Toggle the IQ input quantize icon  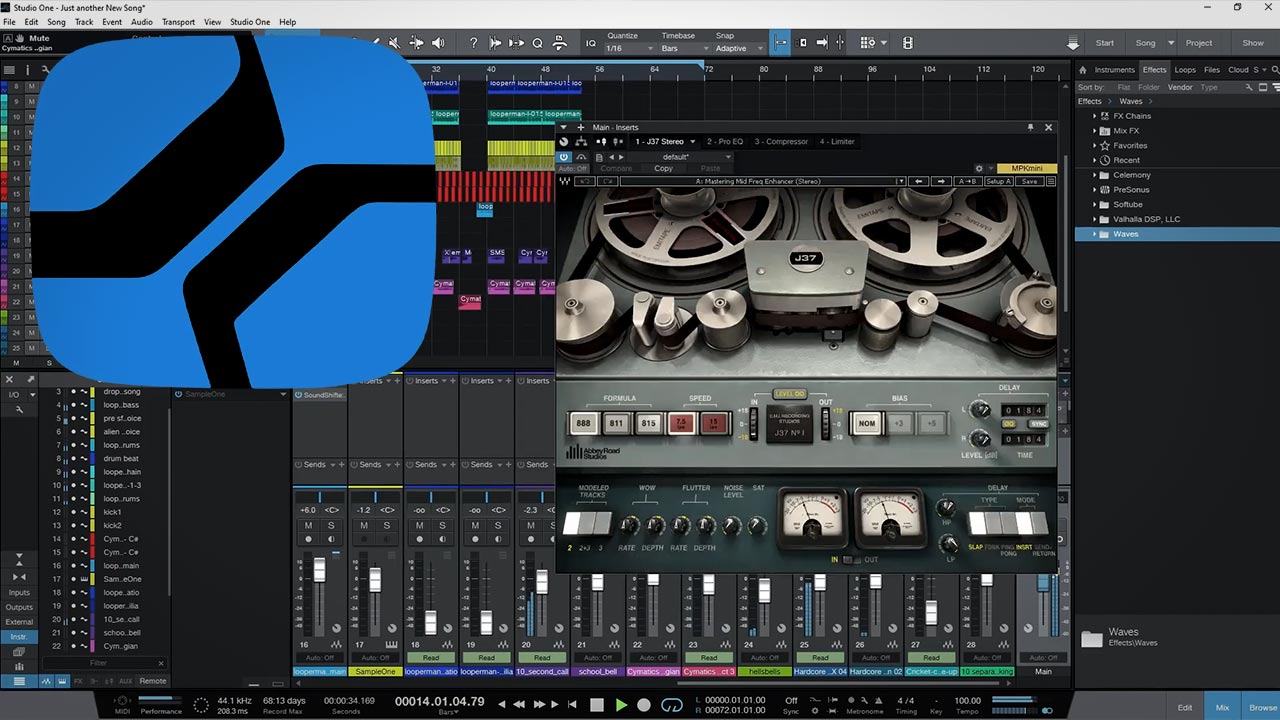coord(591,43)
